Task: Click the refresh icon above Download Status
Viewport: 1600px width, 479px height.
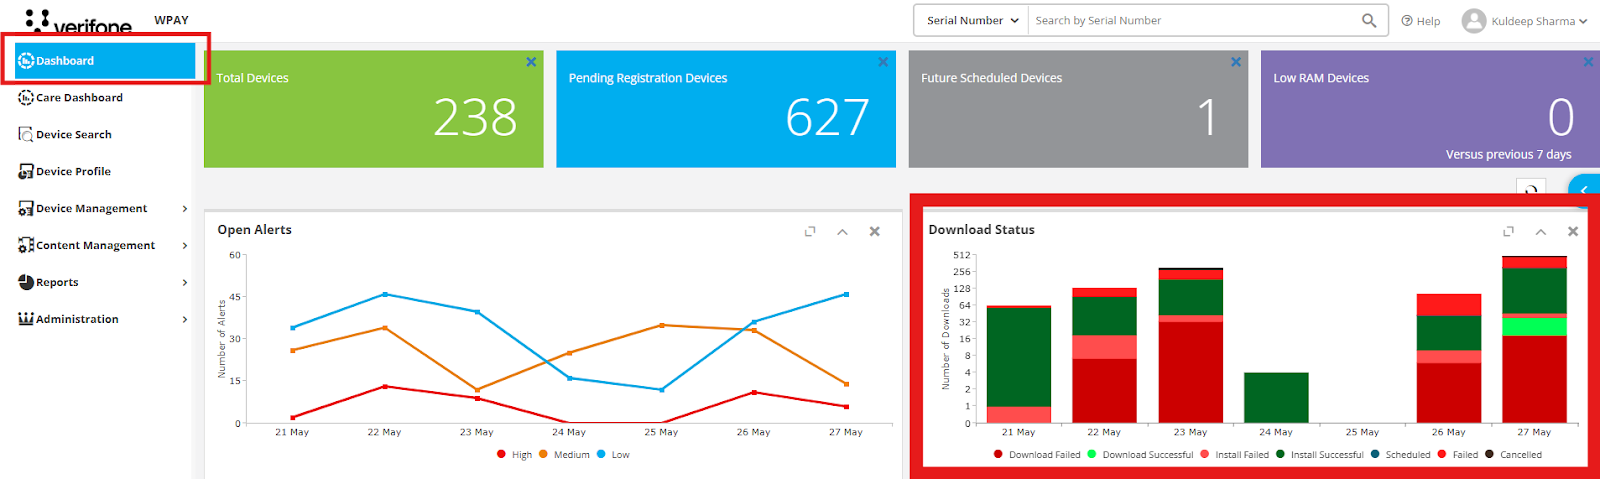Action: (1531, 189)
